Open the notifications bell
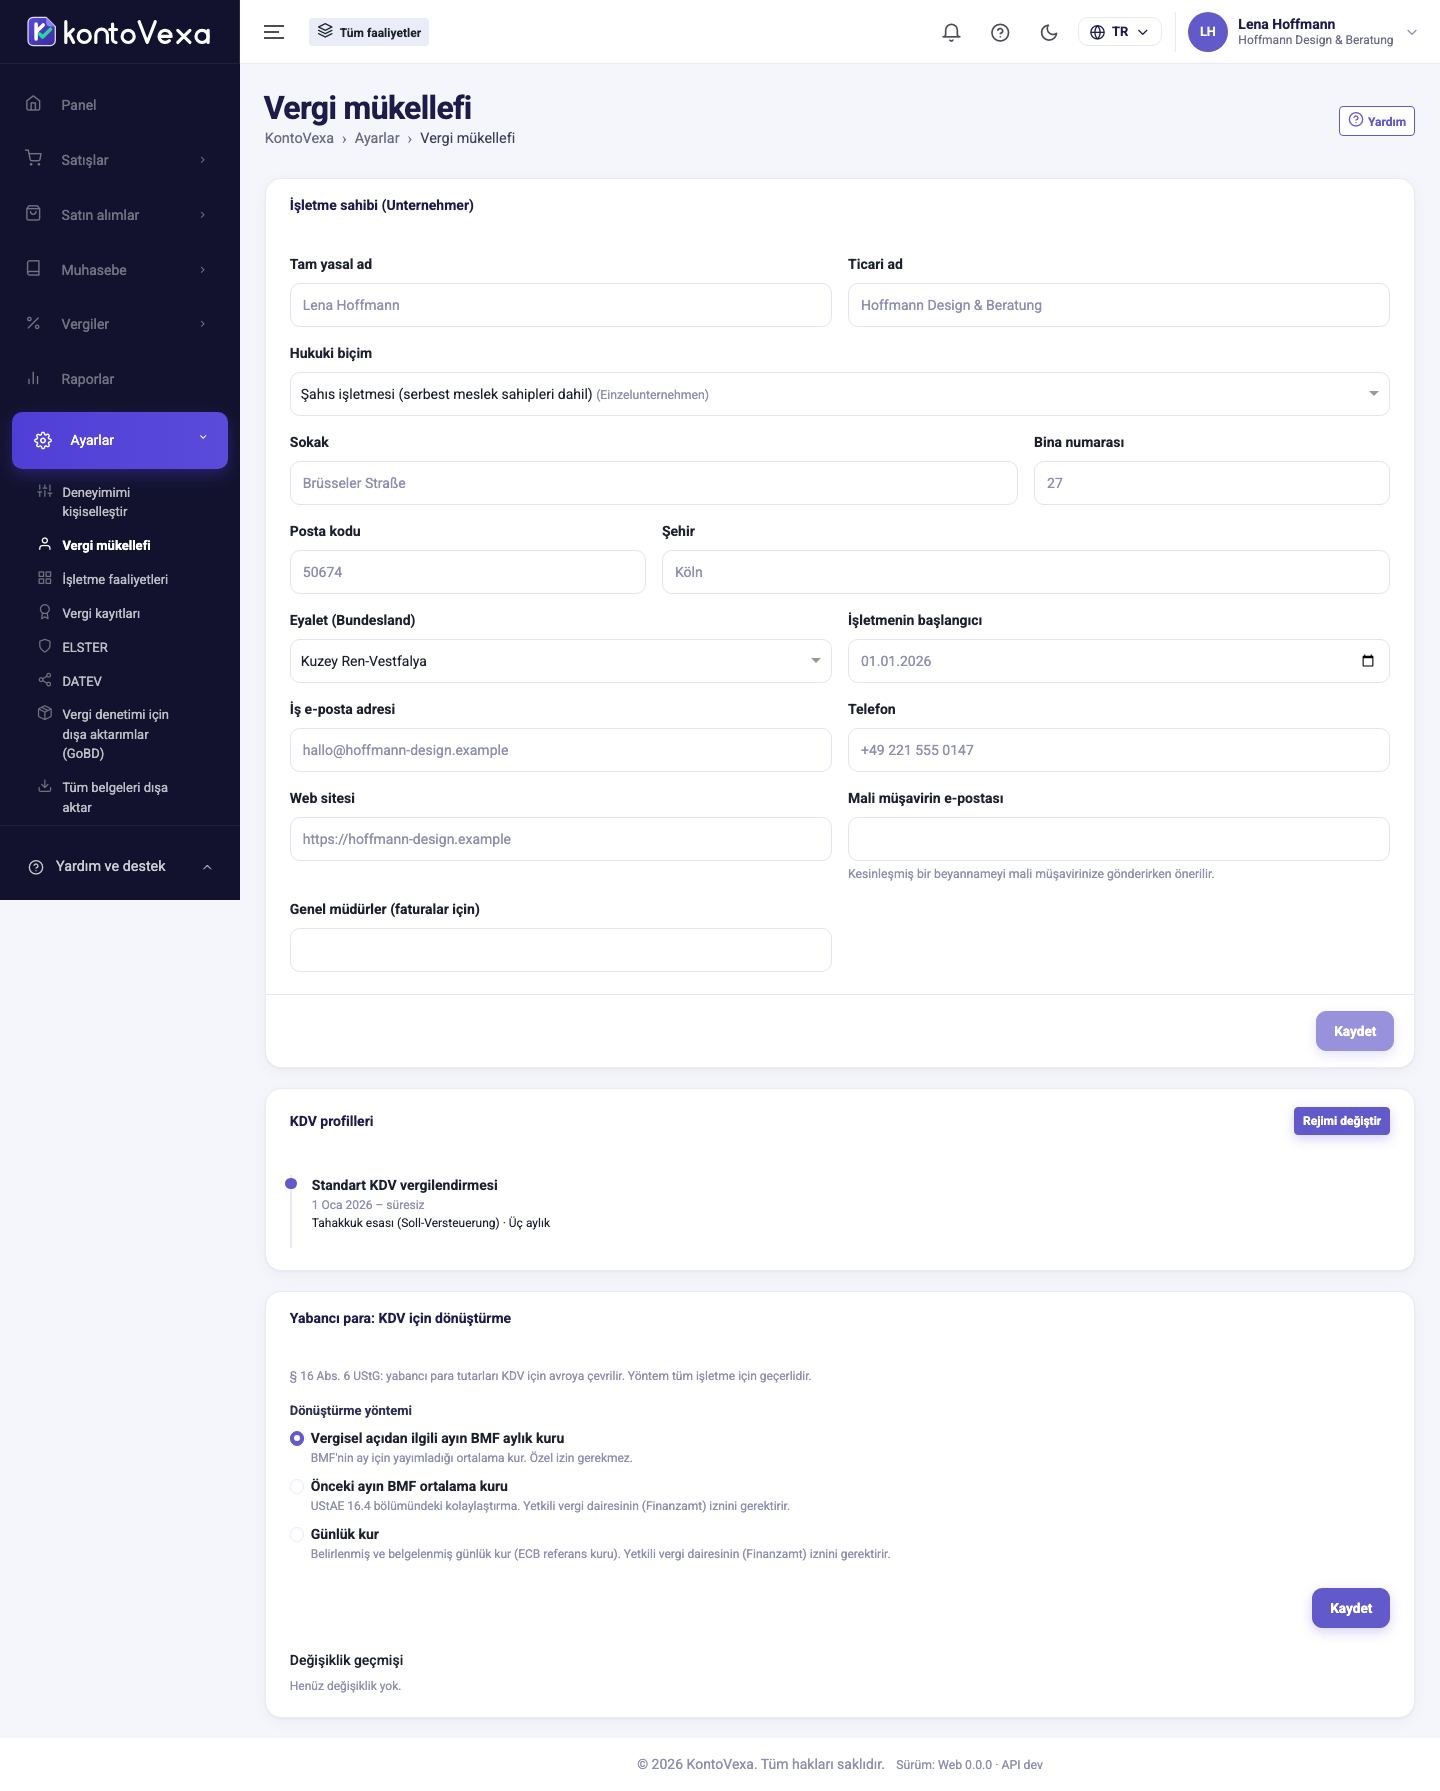Viewport: 1440px width, 1791px height. (x=951, y=32)
